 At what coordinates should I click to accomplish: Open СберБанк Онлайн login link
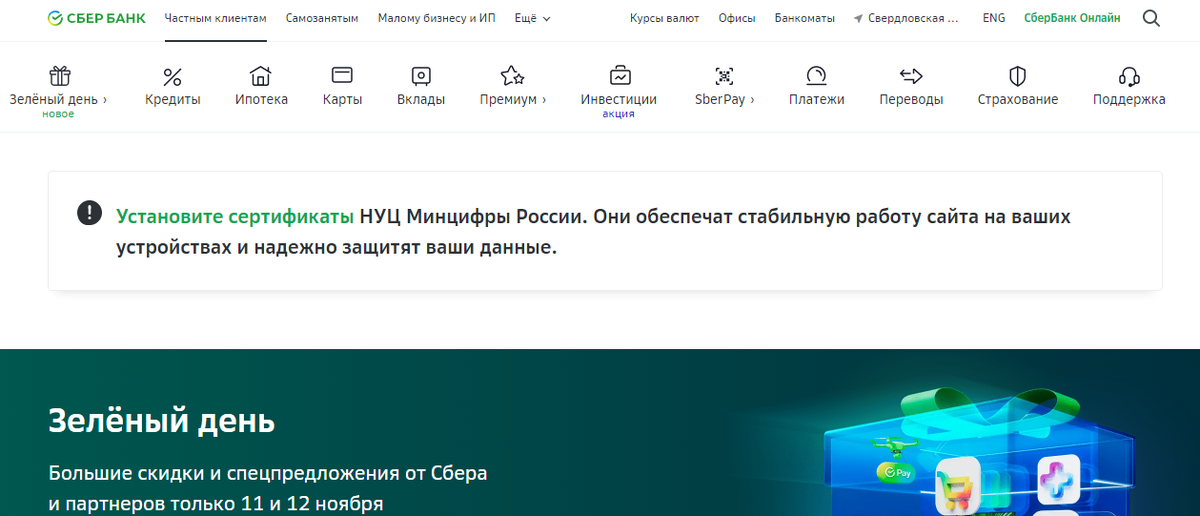pyautogui.click(x=1072, y=18)
